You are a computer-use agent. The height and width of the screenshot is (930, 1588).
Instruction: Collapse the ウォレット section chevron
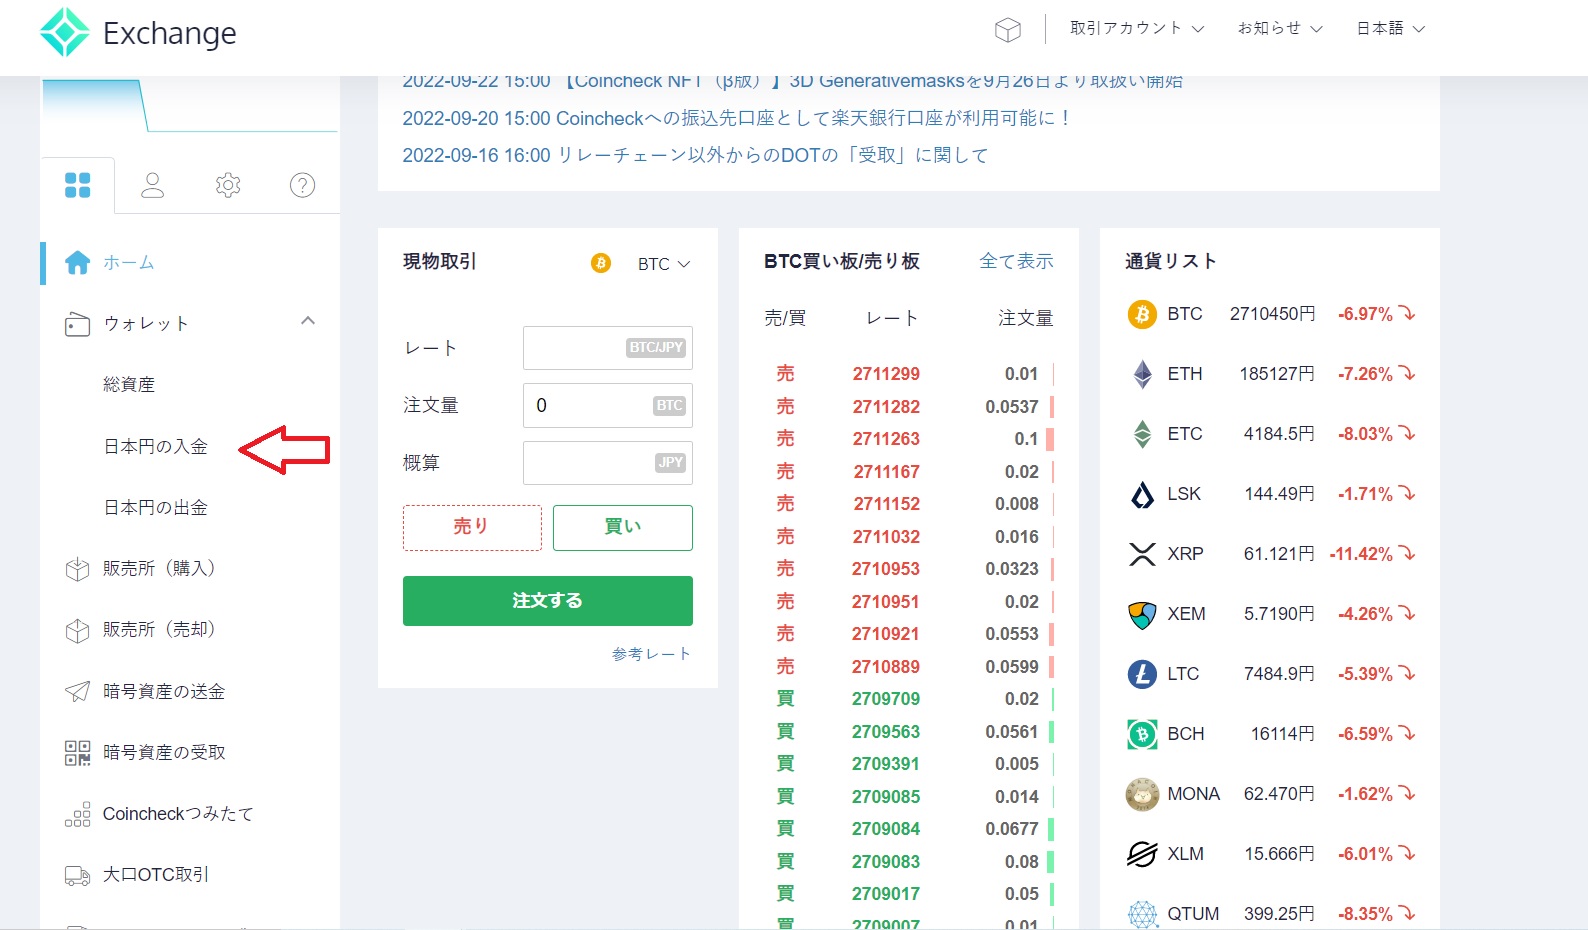308,321
